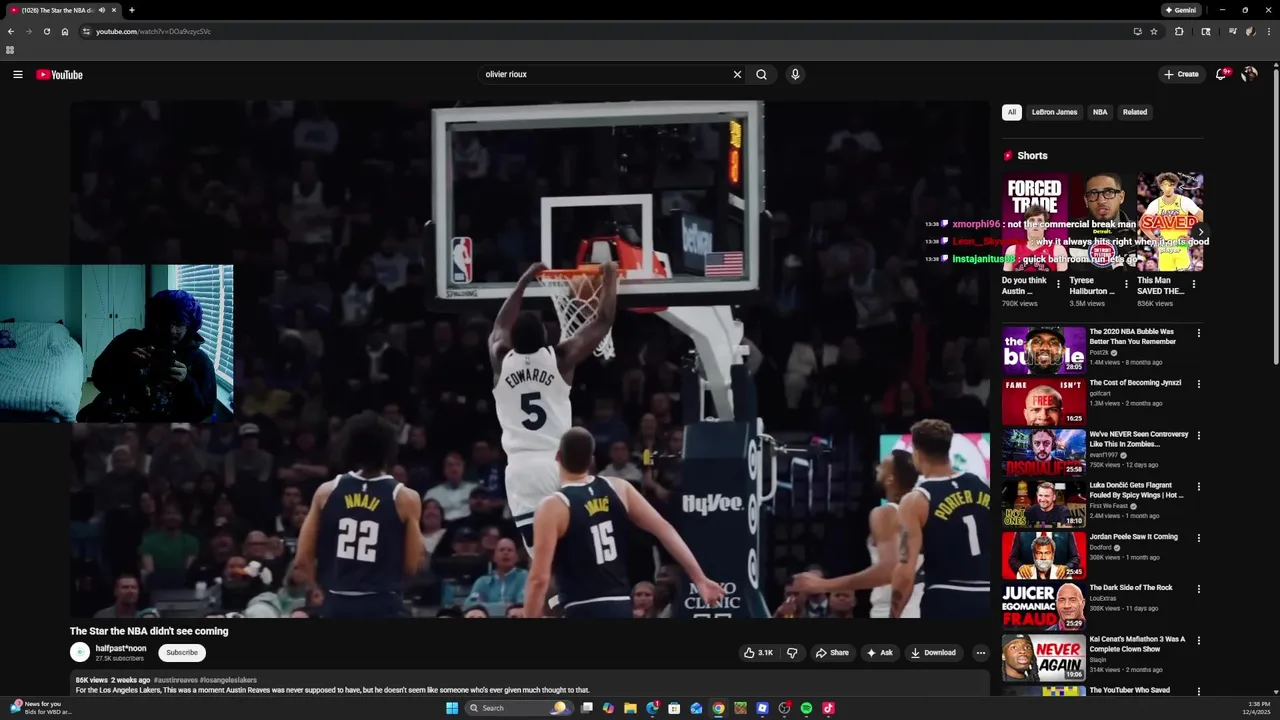
Task: Open Jordan Peele Saw It Coming thumbnail
Action: pyautogui.click(x=1044, y=555)
